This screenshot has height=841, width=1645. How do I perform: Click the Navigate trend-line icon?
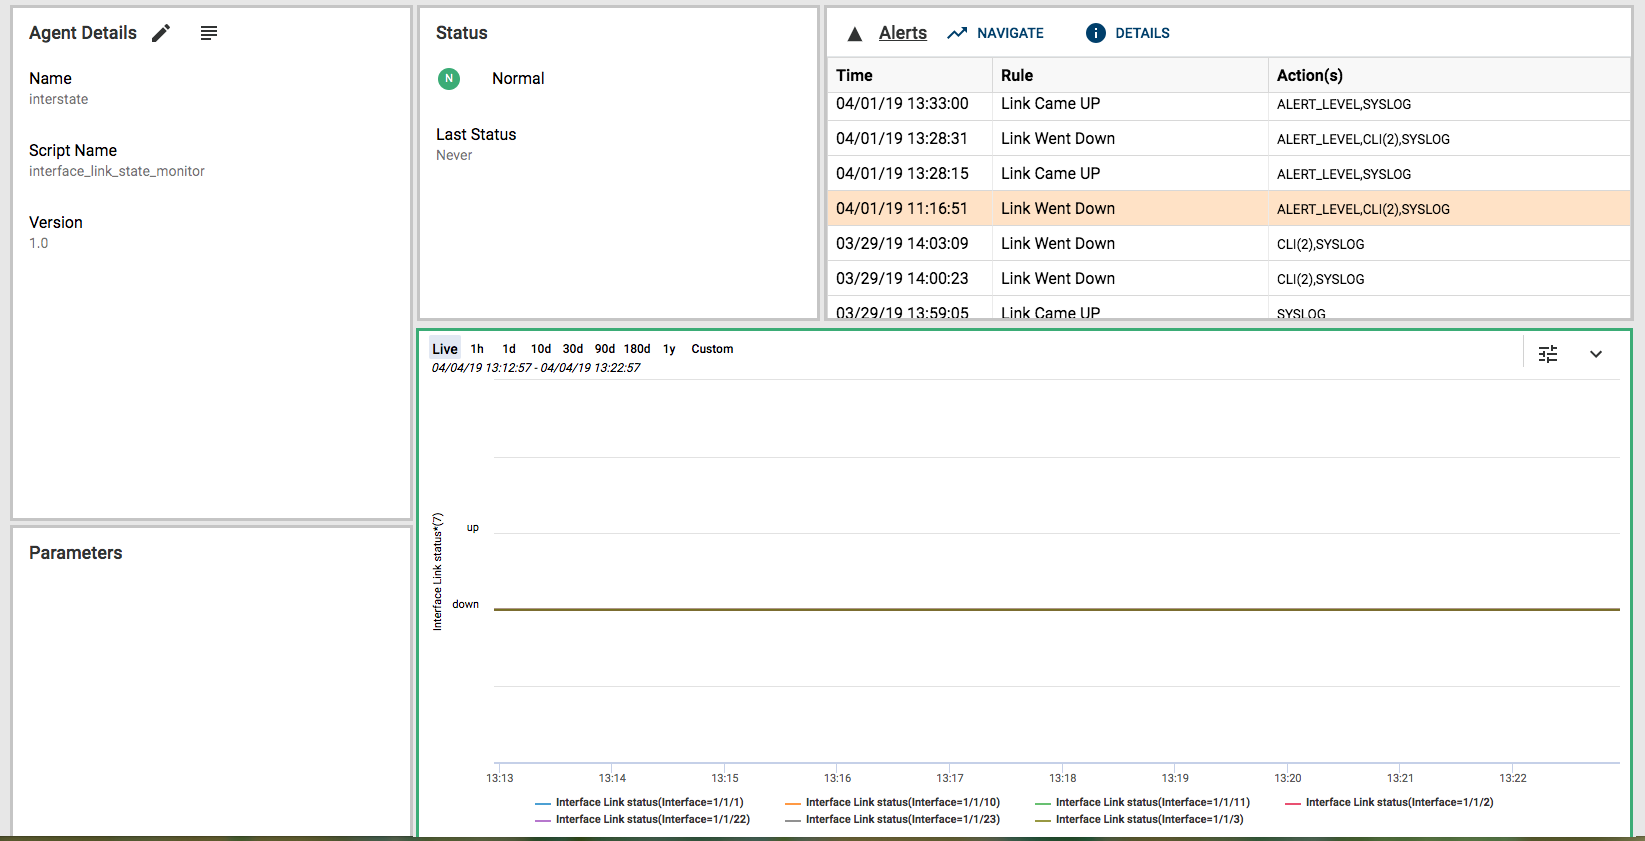957,33
